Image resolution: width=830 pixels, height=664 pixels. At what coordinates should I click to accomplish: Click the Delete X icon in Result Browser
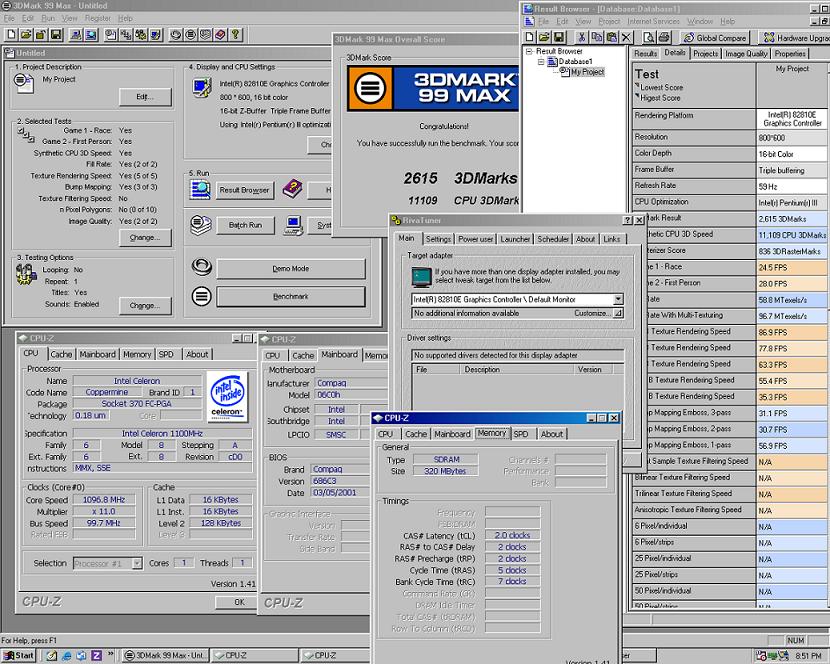(626, 37)
